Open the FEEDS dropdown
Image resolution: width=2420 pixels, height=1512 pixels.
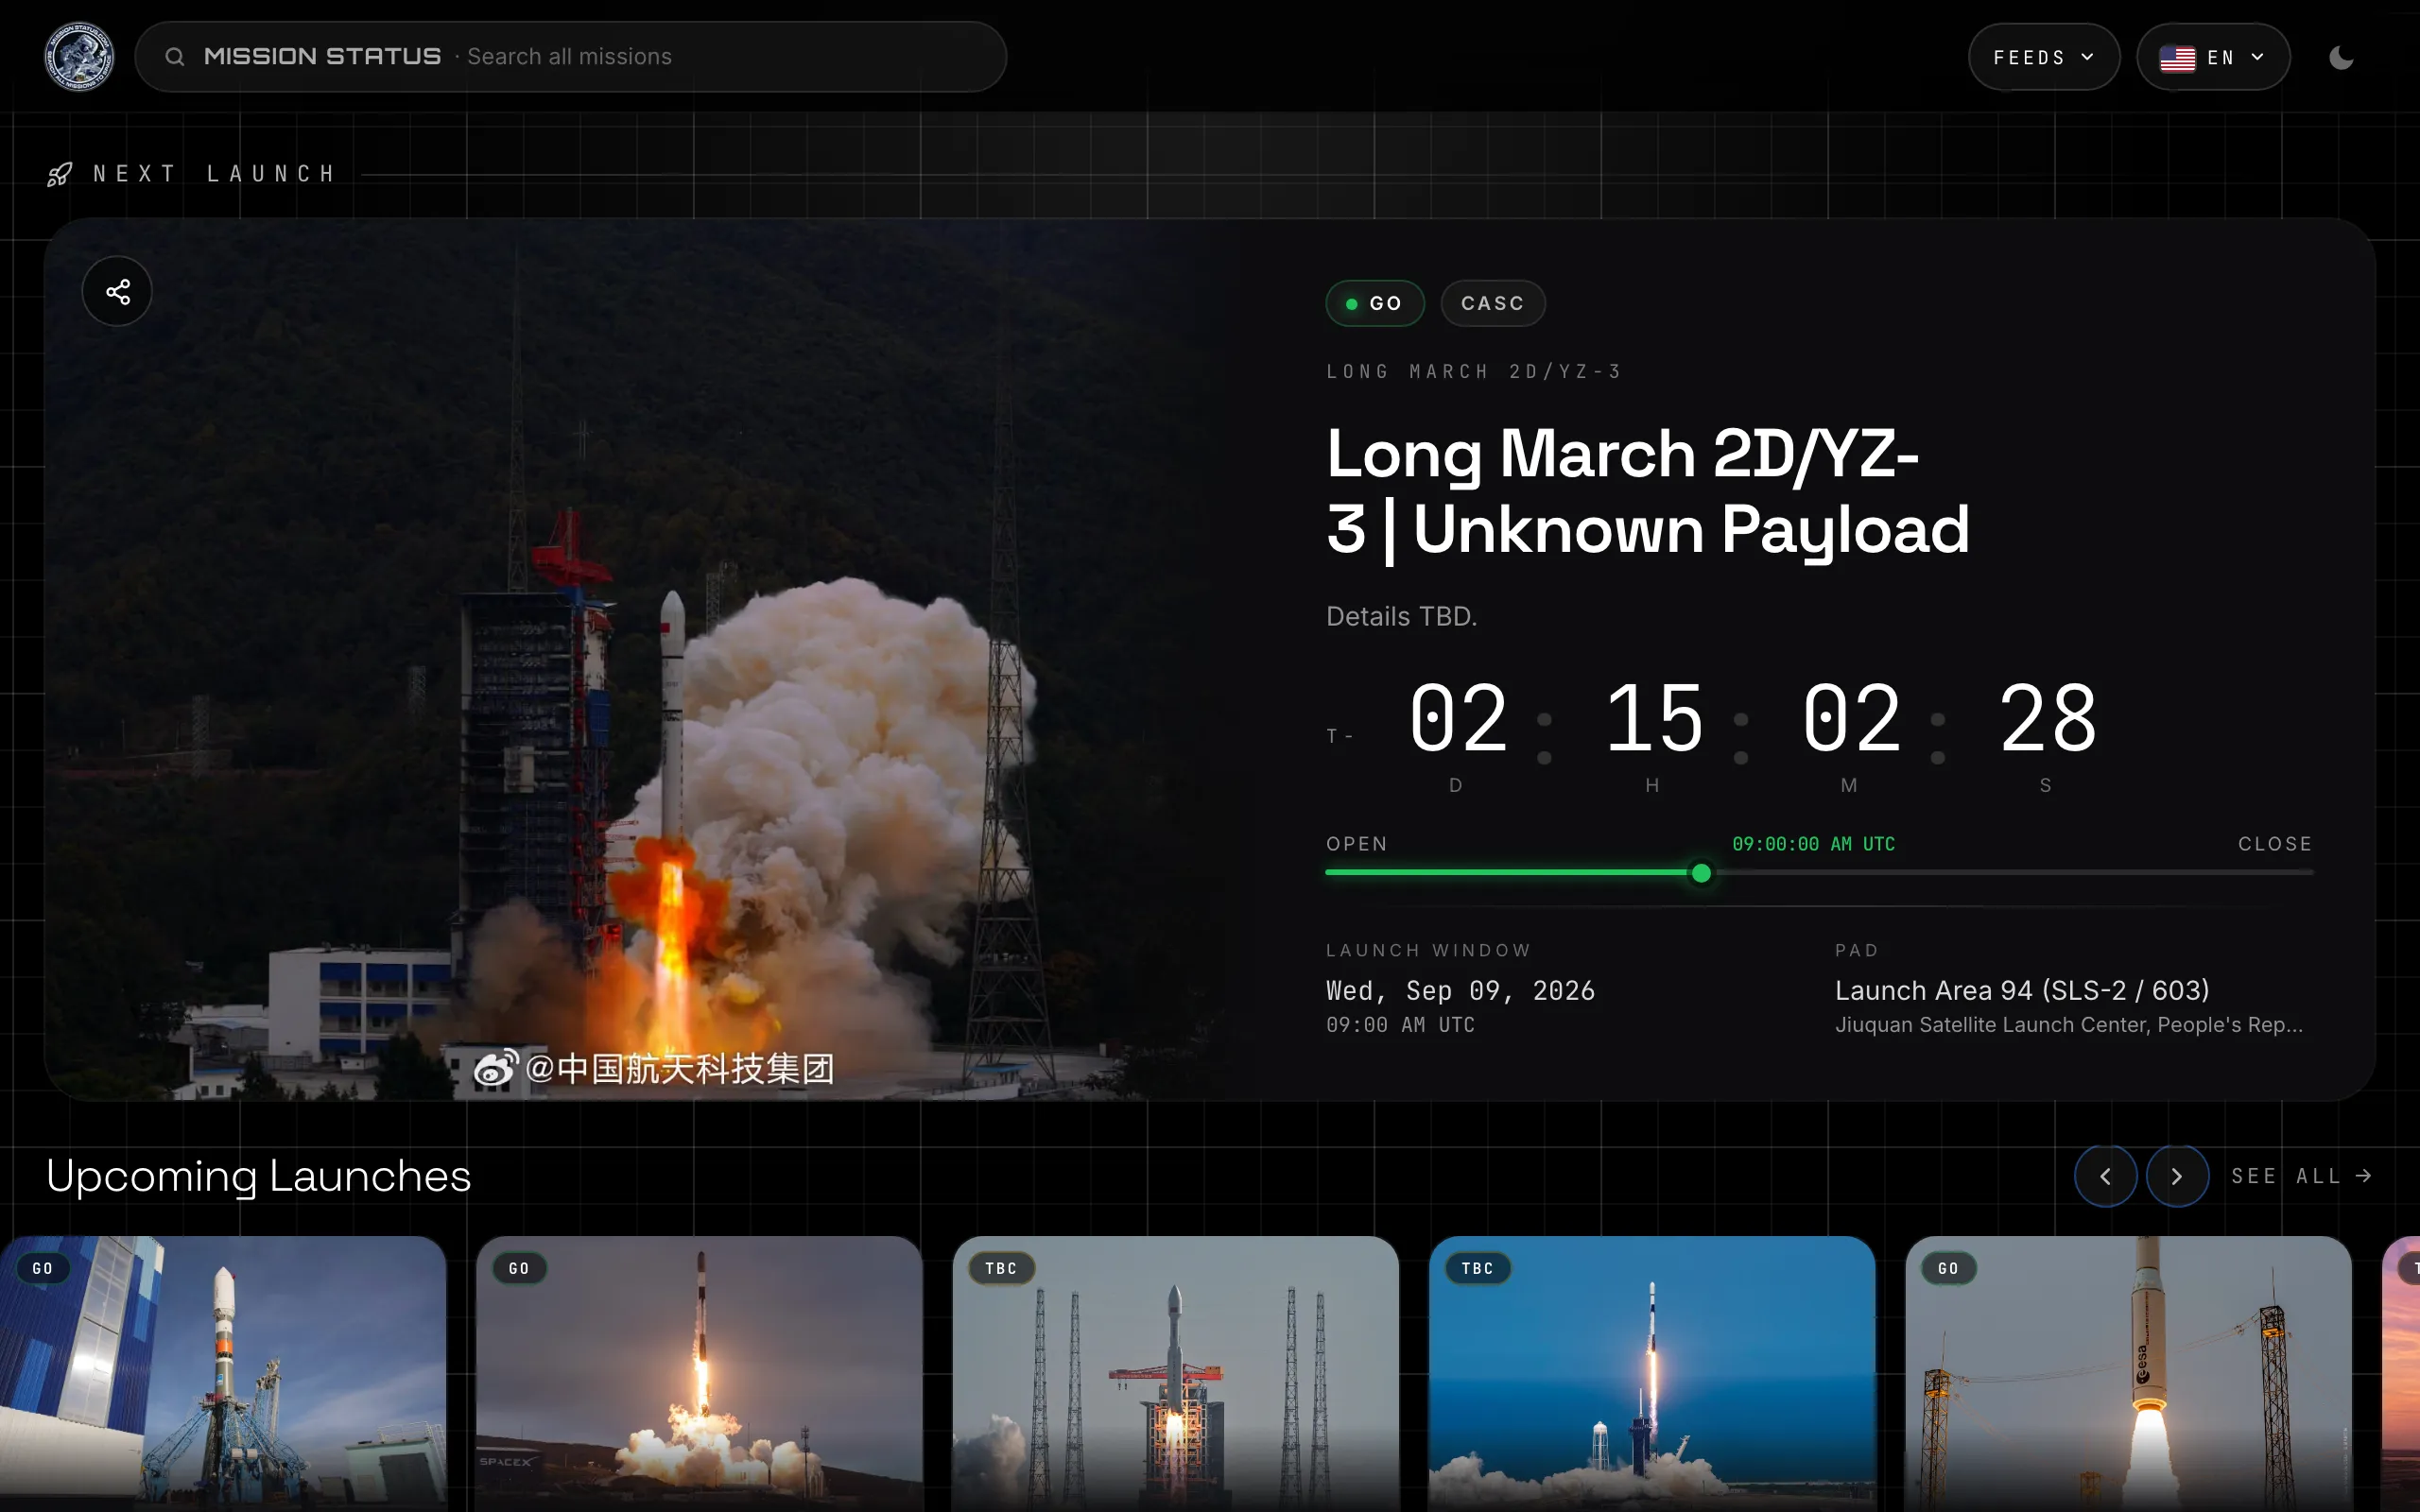point(2043,57)
